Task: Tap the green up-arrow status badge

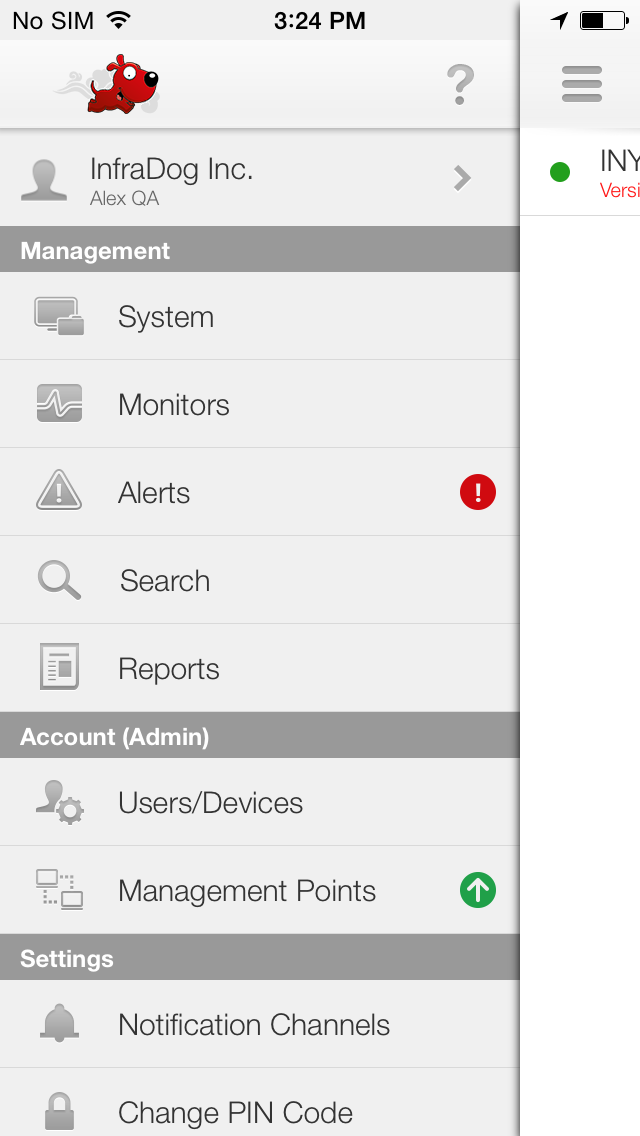Action: (x=478, y=890)
